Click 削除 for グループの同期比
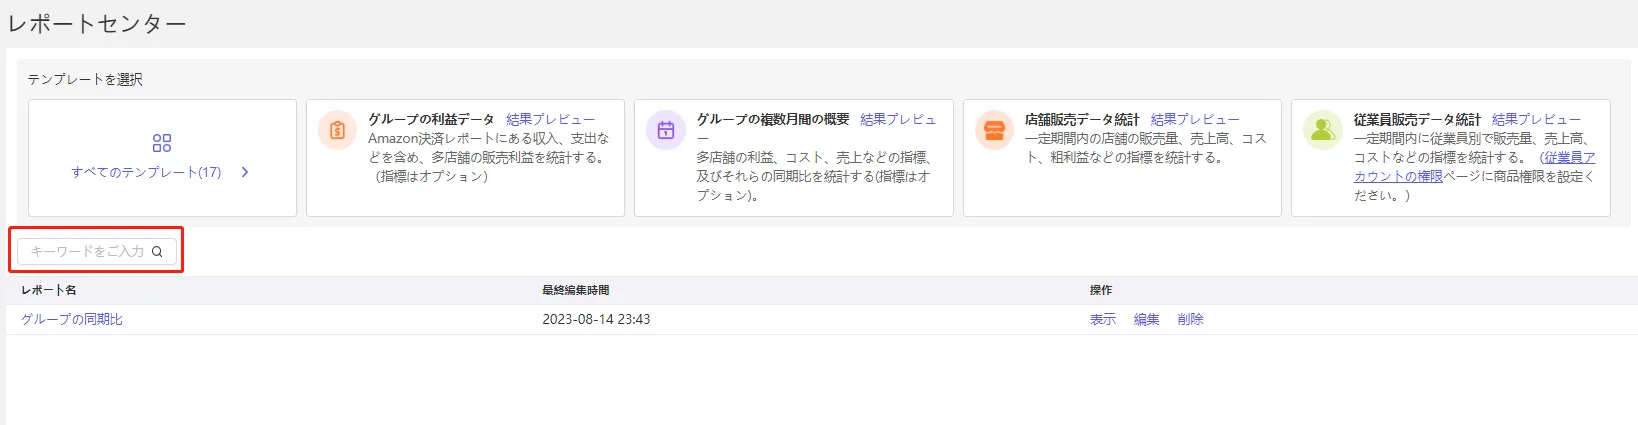1638x425 pixels. tap(1191, 319)
